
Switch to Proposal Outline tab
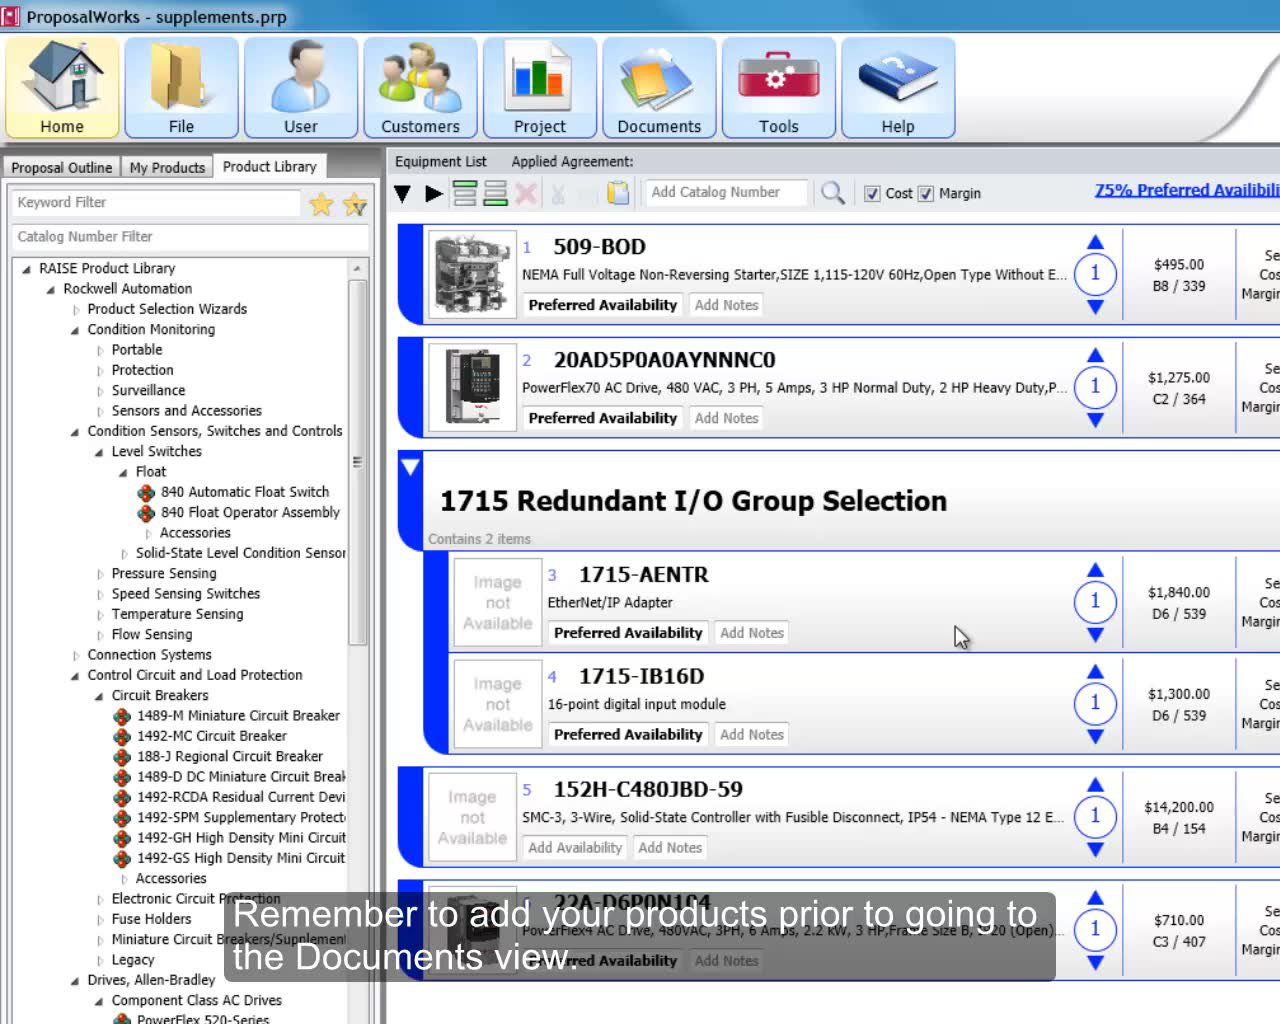(62, 168)
